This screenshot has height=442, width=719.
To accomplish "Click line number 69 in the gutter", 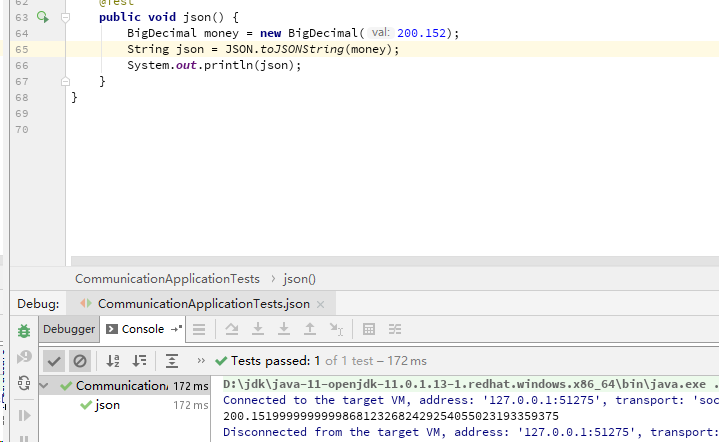I will click(22, 114).
